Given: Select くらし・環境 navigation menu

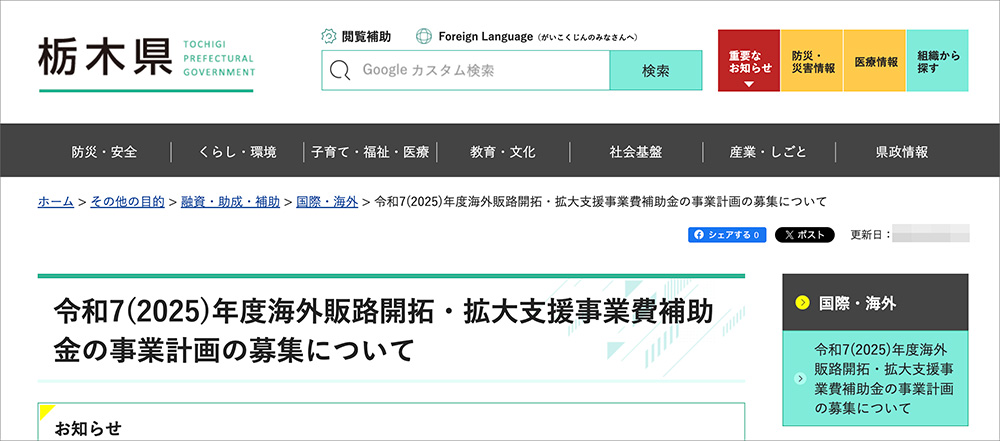Looking at the screenshot, I should 237,153.
